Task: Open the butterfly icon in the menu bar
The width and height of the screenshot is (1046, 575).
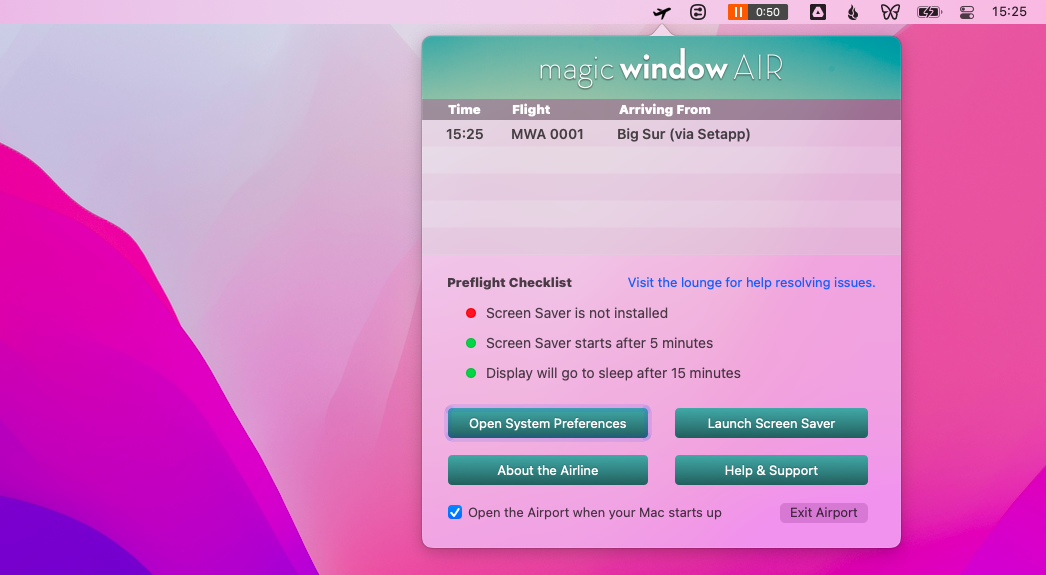Action: 890,12
